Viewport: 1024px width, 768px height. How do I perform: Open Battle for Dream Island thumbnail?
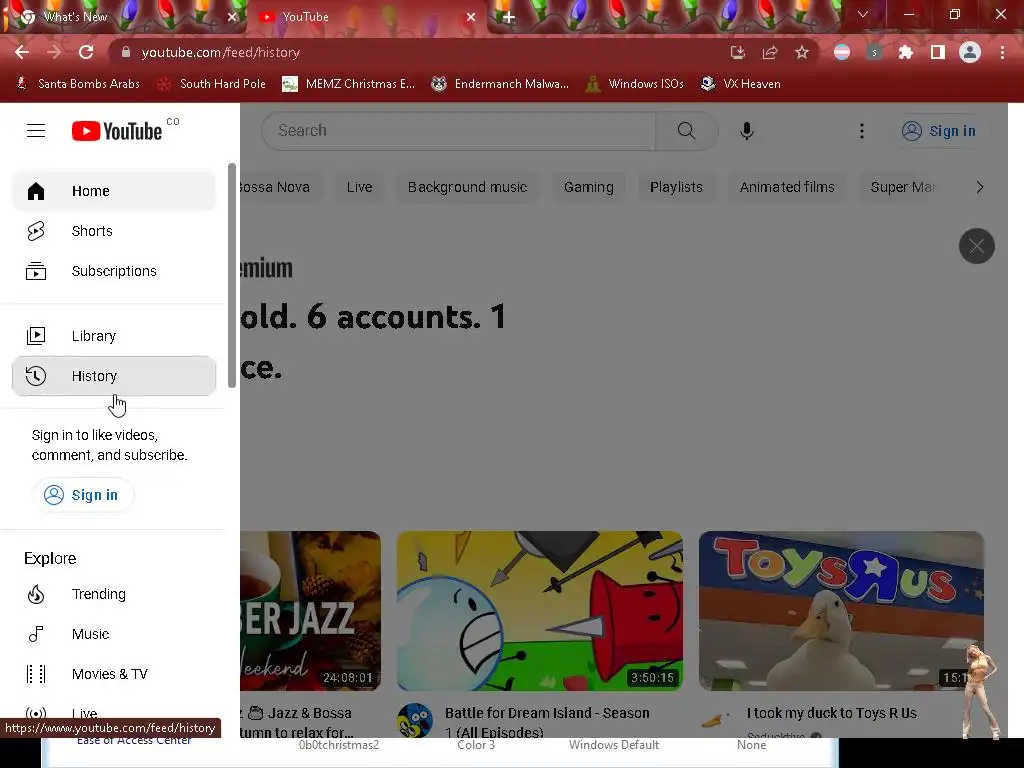(x=540, y=611)
